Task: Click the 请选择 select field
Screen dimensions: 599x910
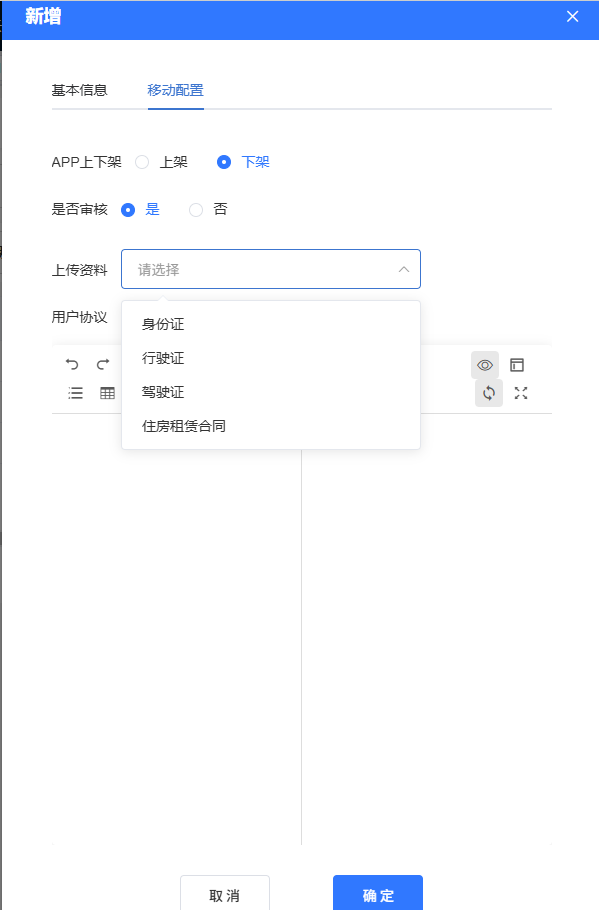Action: point(270,269)
